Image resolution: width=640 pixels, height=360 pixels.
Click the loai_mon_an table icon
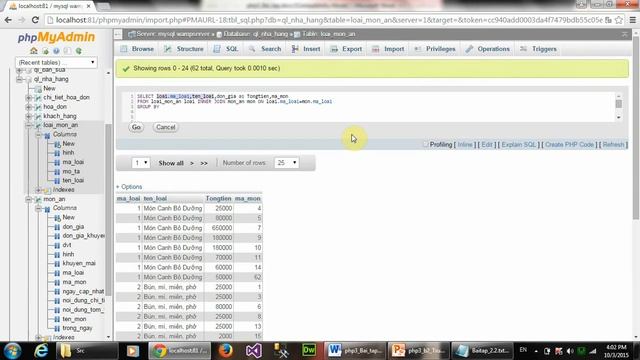(38, 125)
